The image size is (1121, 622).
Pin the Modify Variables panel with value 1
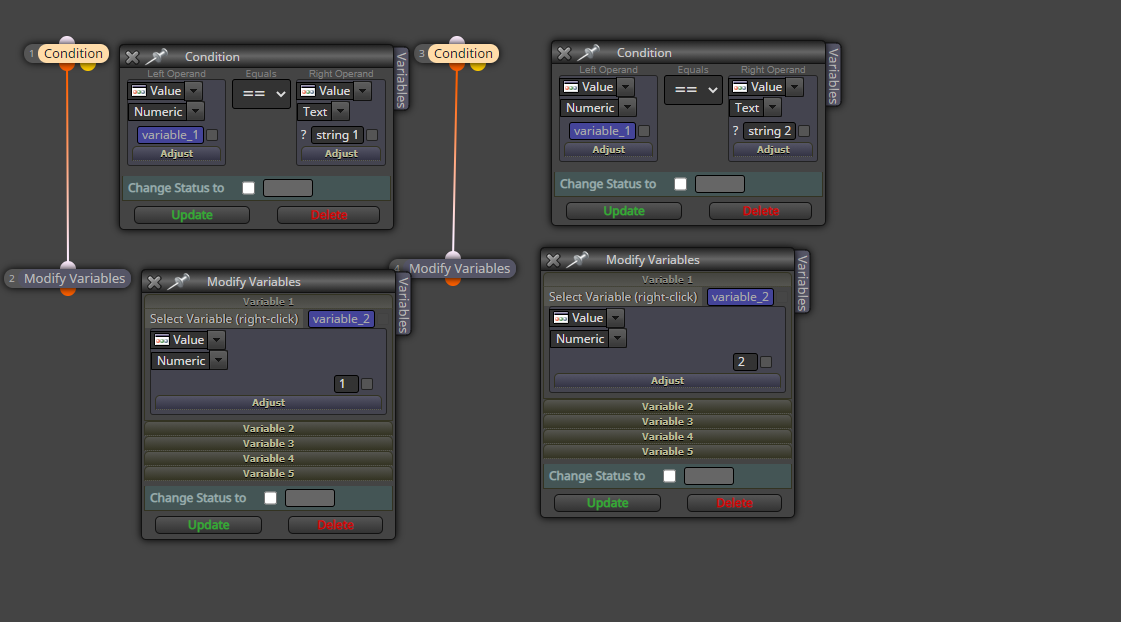(178, 282)
